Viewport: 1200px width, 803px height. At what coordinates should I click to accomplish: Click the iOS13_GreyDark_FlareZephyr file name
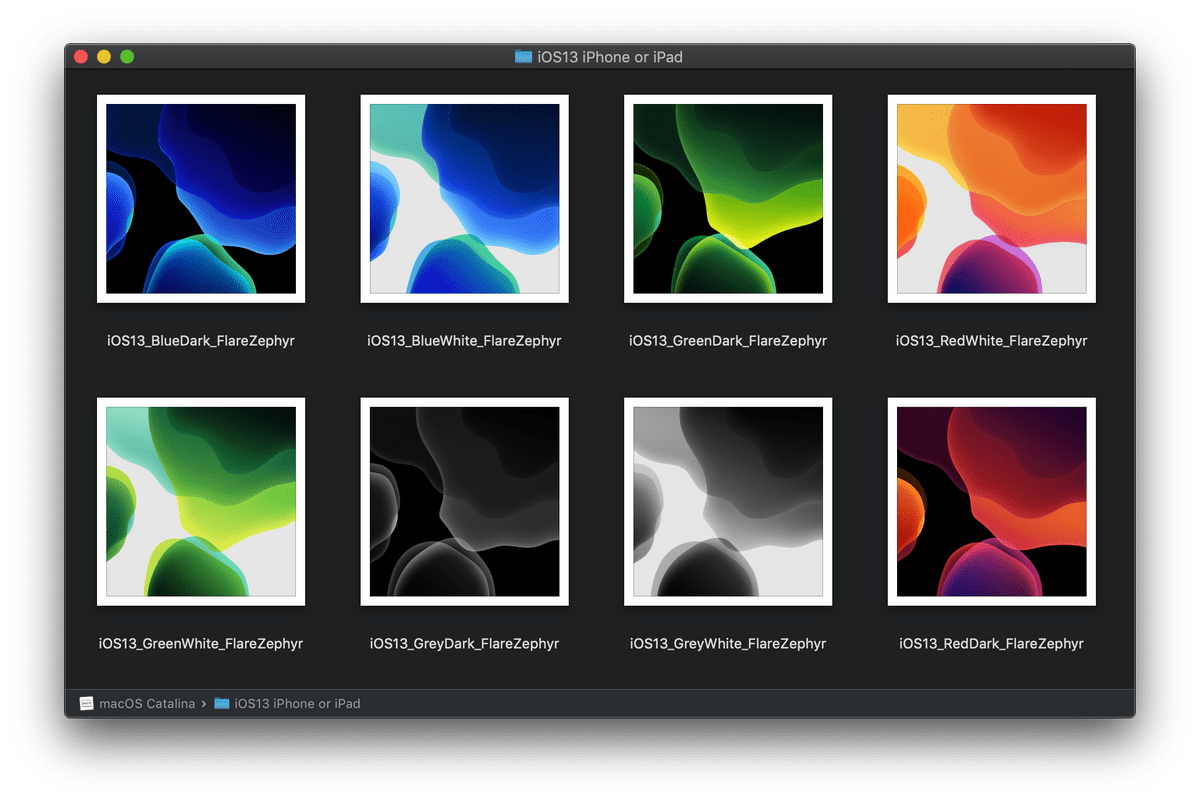465,644
